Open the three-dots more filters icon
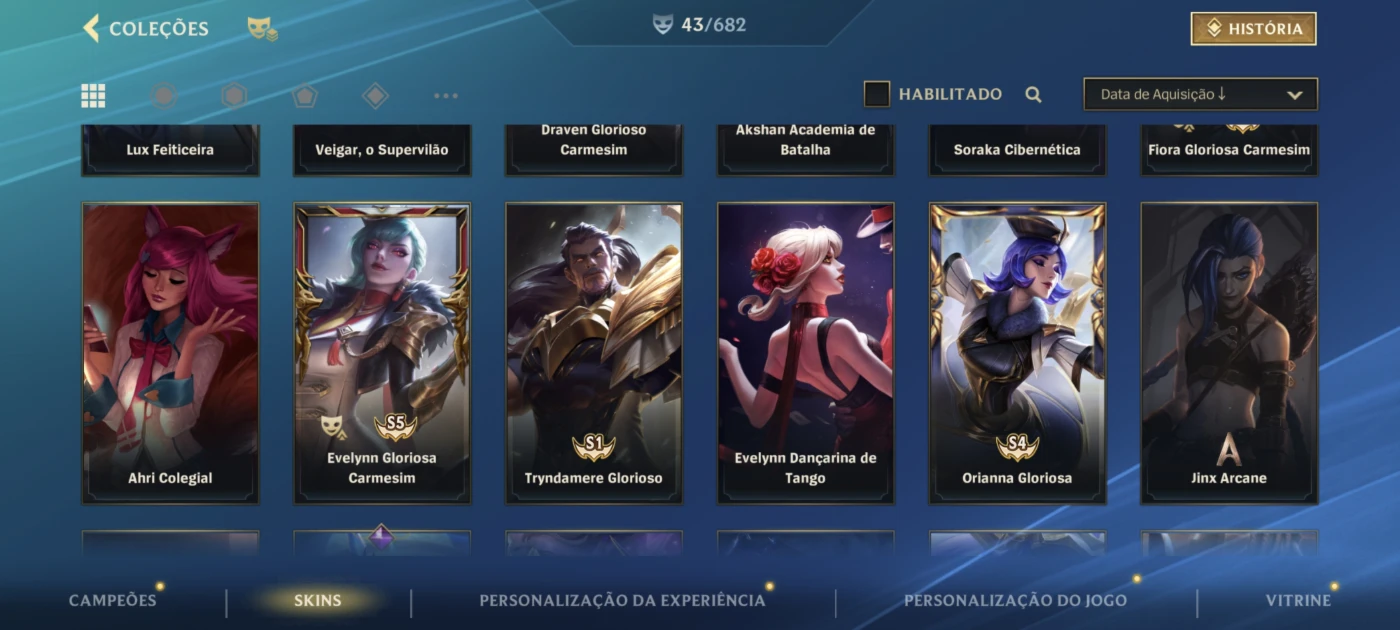The width and height of the screenshot is (1400, 630). tap(446, 96)
